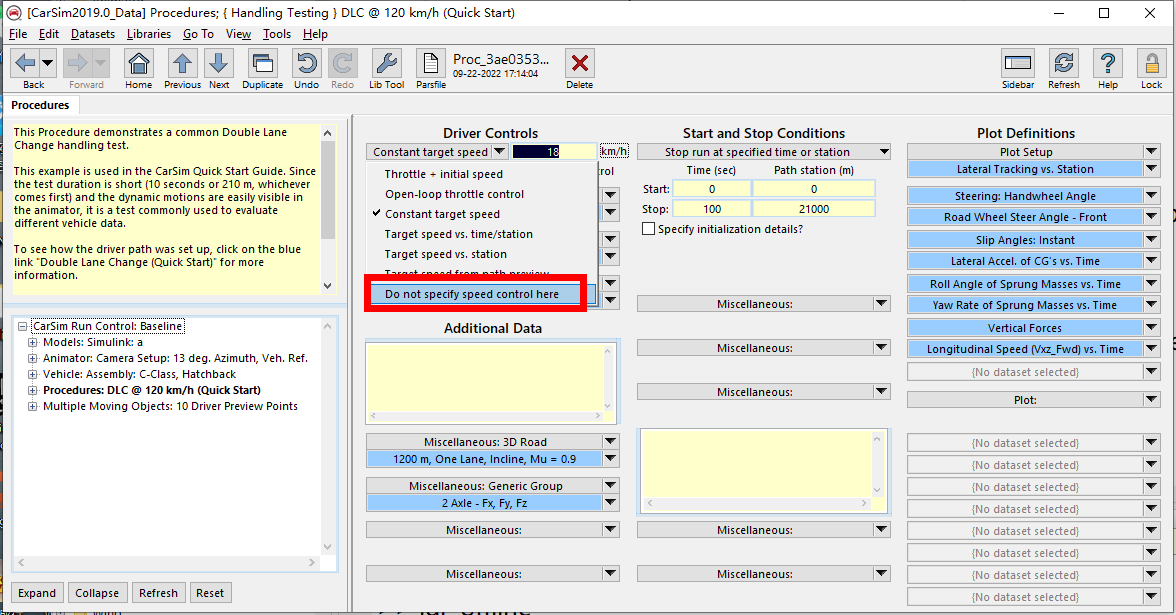1176x615 pixels.
Task: Open Constant target speed dropdown
Action: (437, 152)
